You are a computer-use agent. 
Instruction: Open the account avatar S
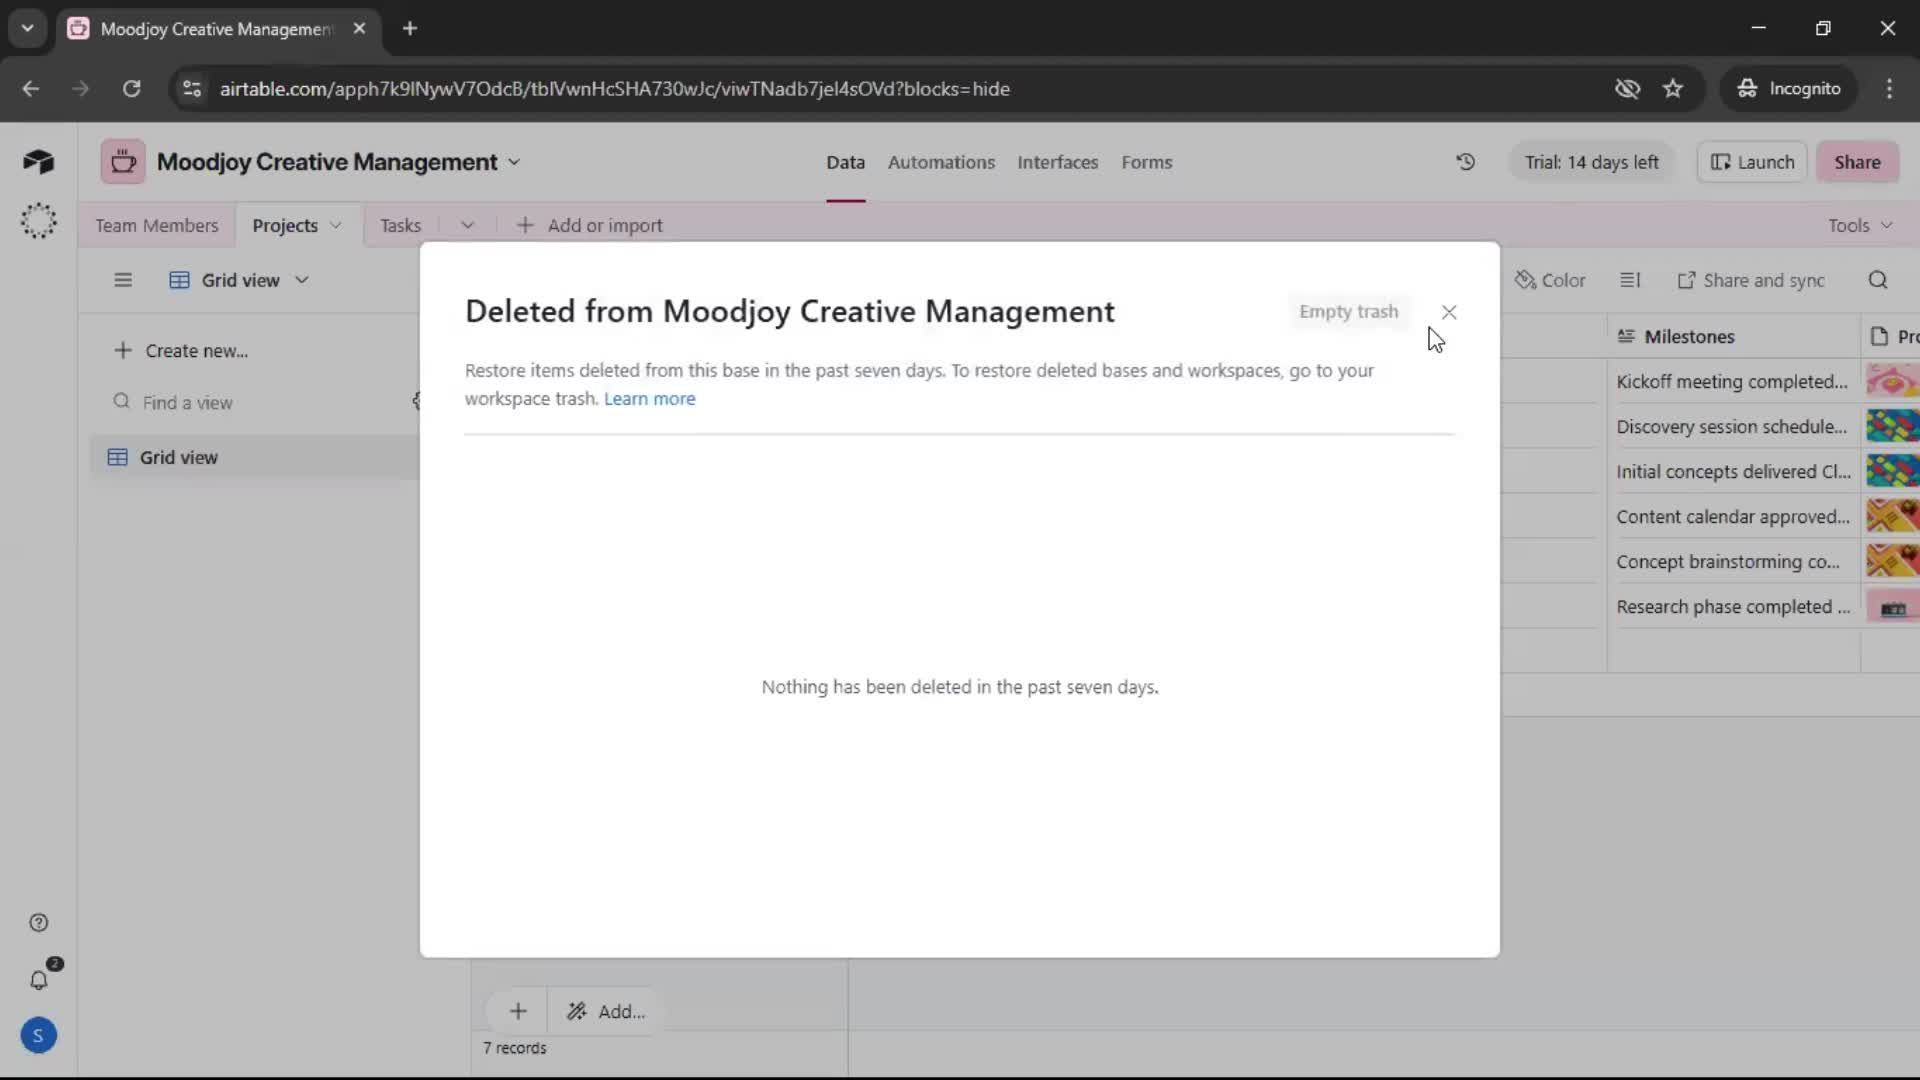[x=38, y=1036]
